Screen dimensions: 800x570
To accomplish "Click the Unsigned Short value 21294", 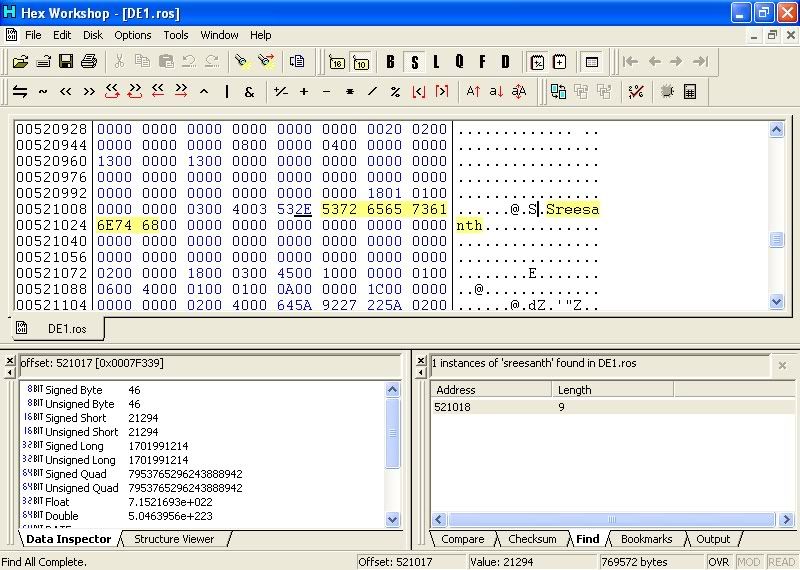I will point(143,432).
